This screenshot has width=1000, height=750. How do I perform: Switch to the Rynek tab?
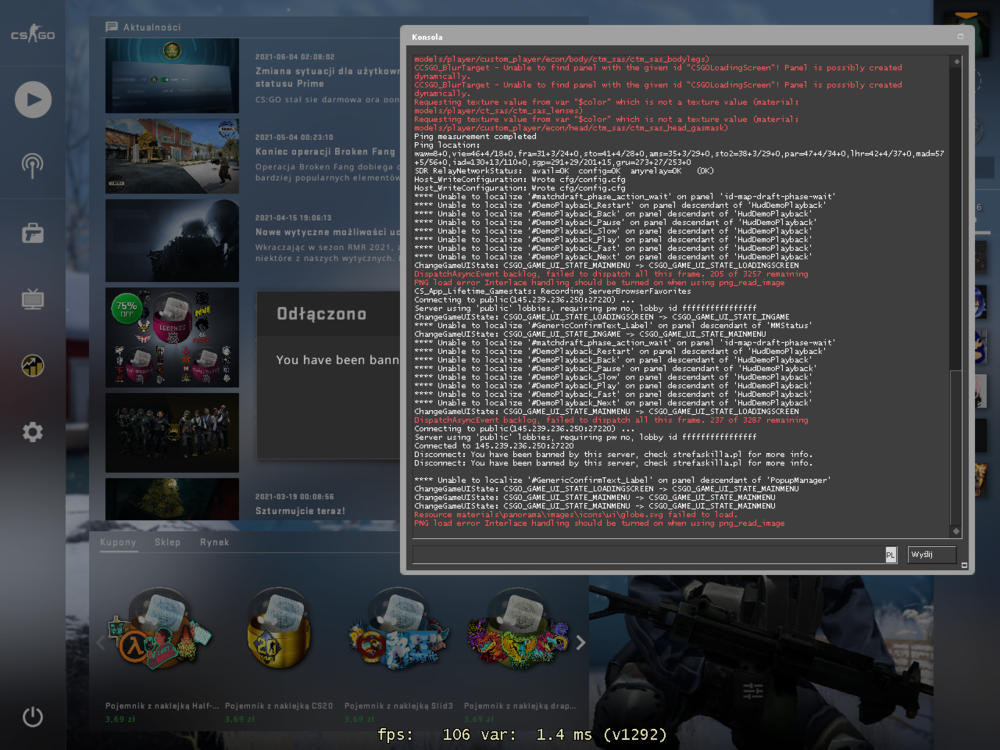(214, 542)
